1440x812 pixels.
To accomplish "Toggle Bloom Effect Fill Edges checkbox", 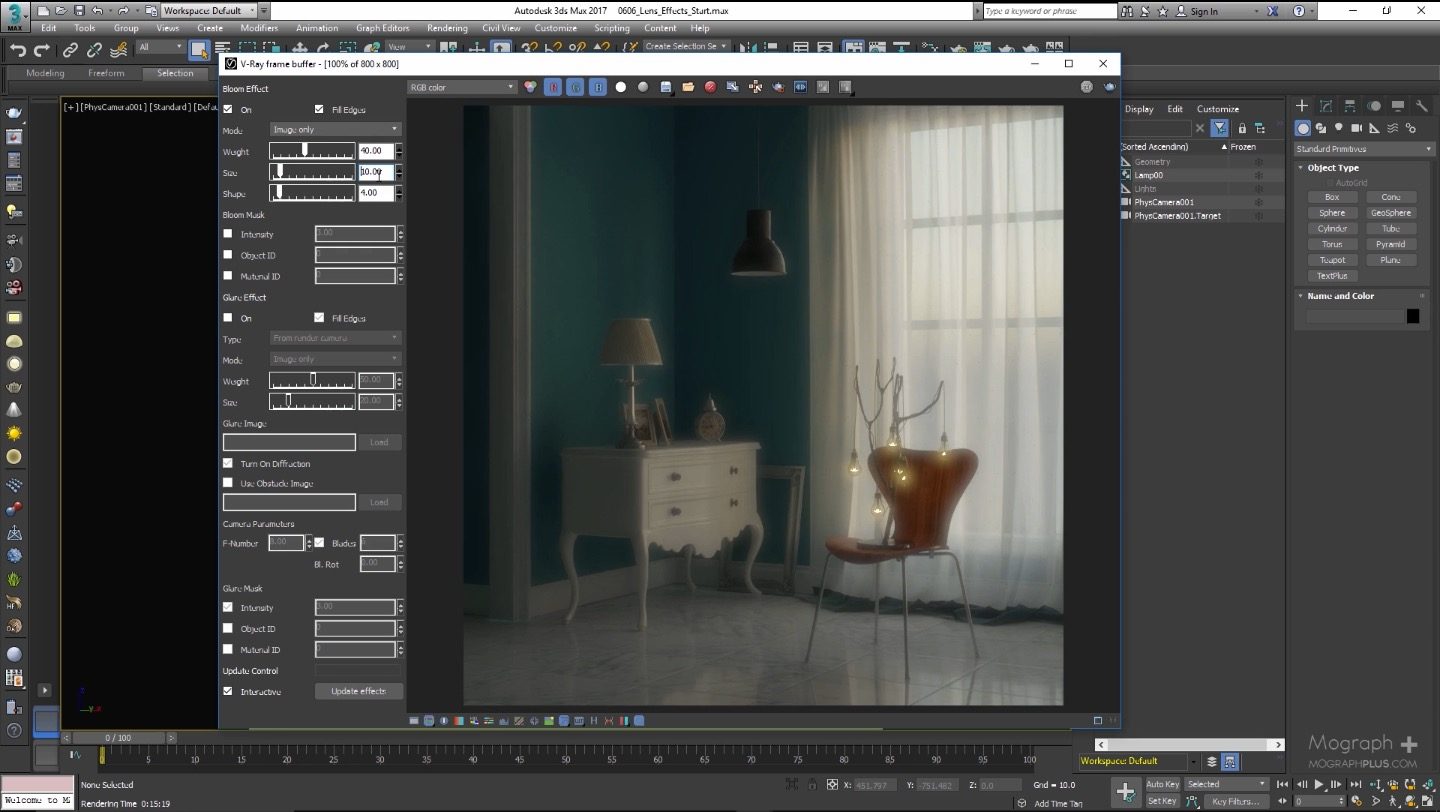I will (319, 109).
